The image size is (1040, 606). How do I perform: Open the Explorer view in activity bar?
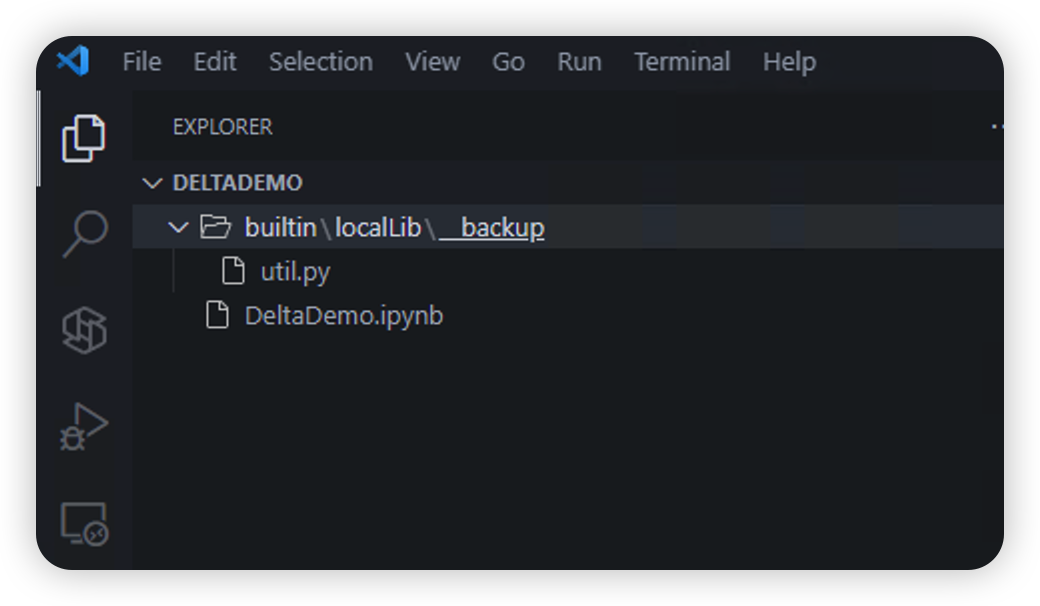pos(84,138)
